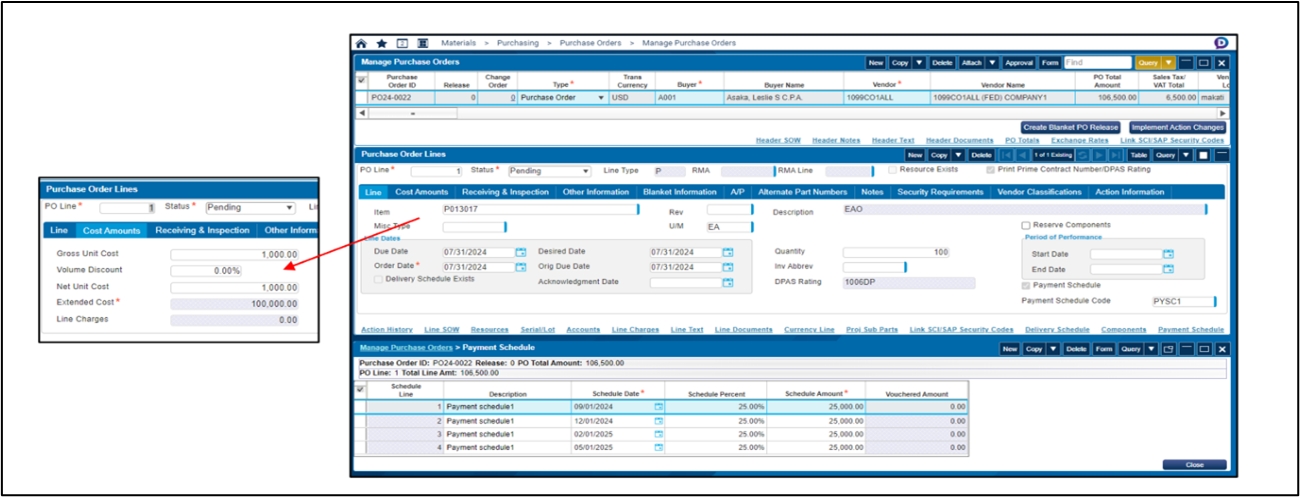Click the user profile icon at top right
Screen dimensions: 1300x497
tap(1221, 43)
